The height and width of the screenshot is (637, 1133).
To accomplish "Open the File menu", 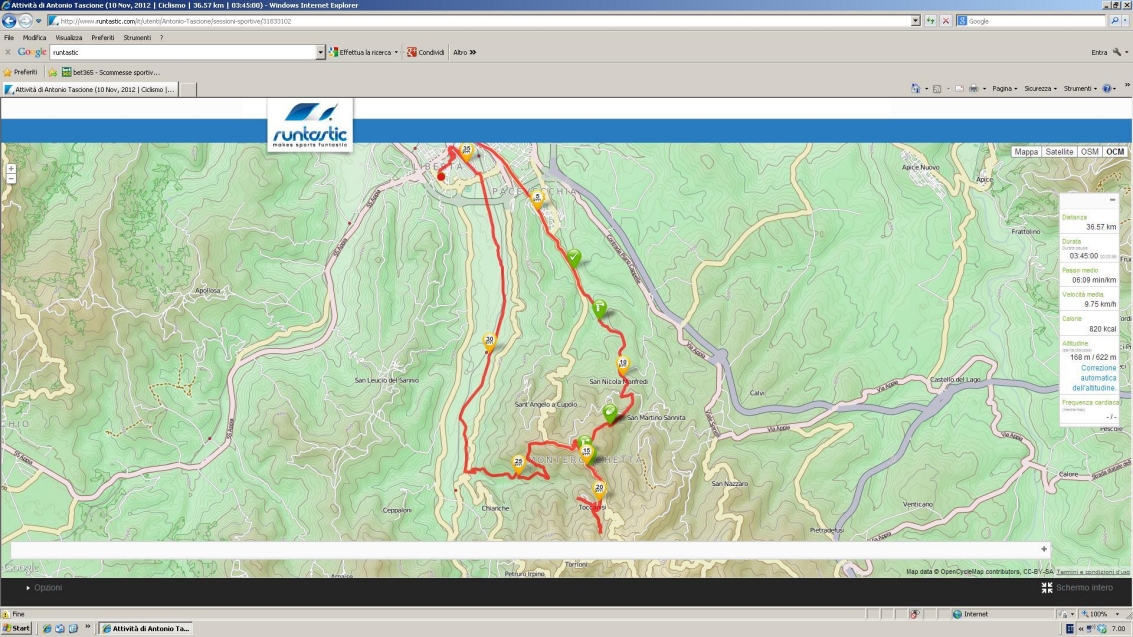I will 9,38.
